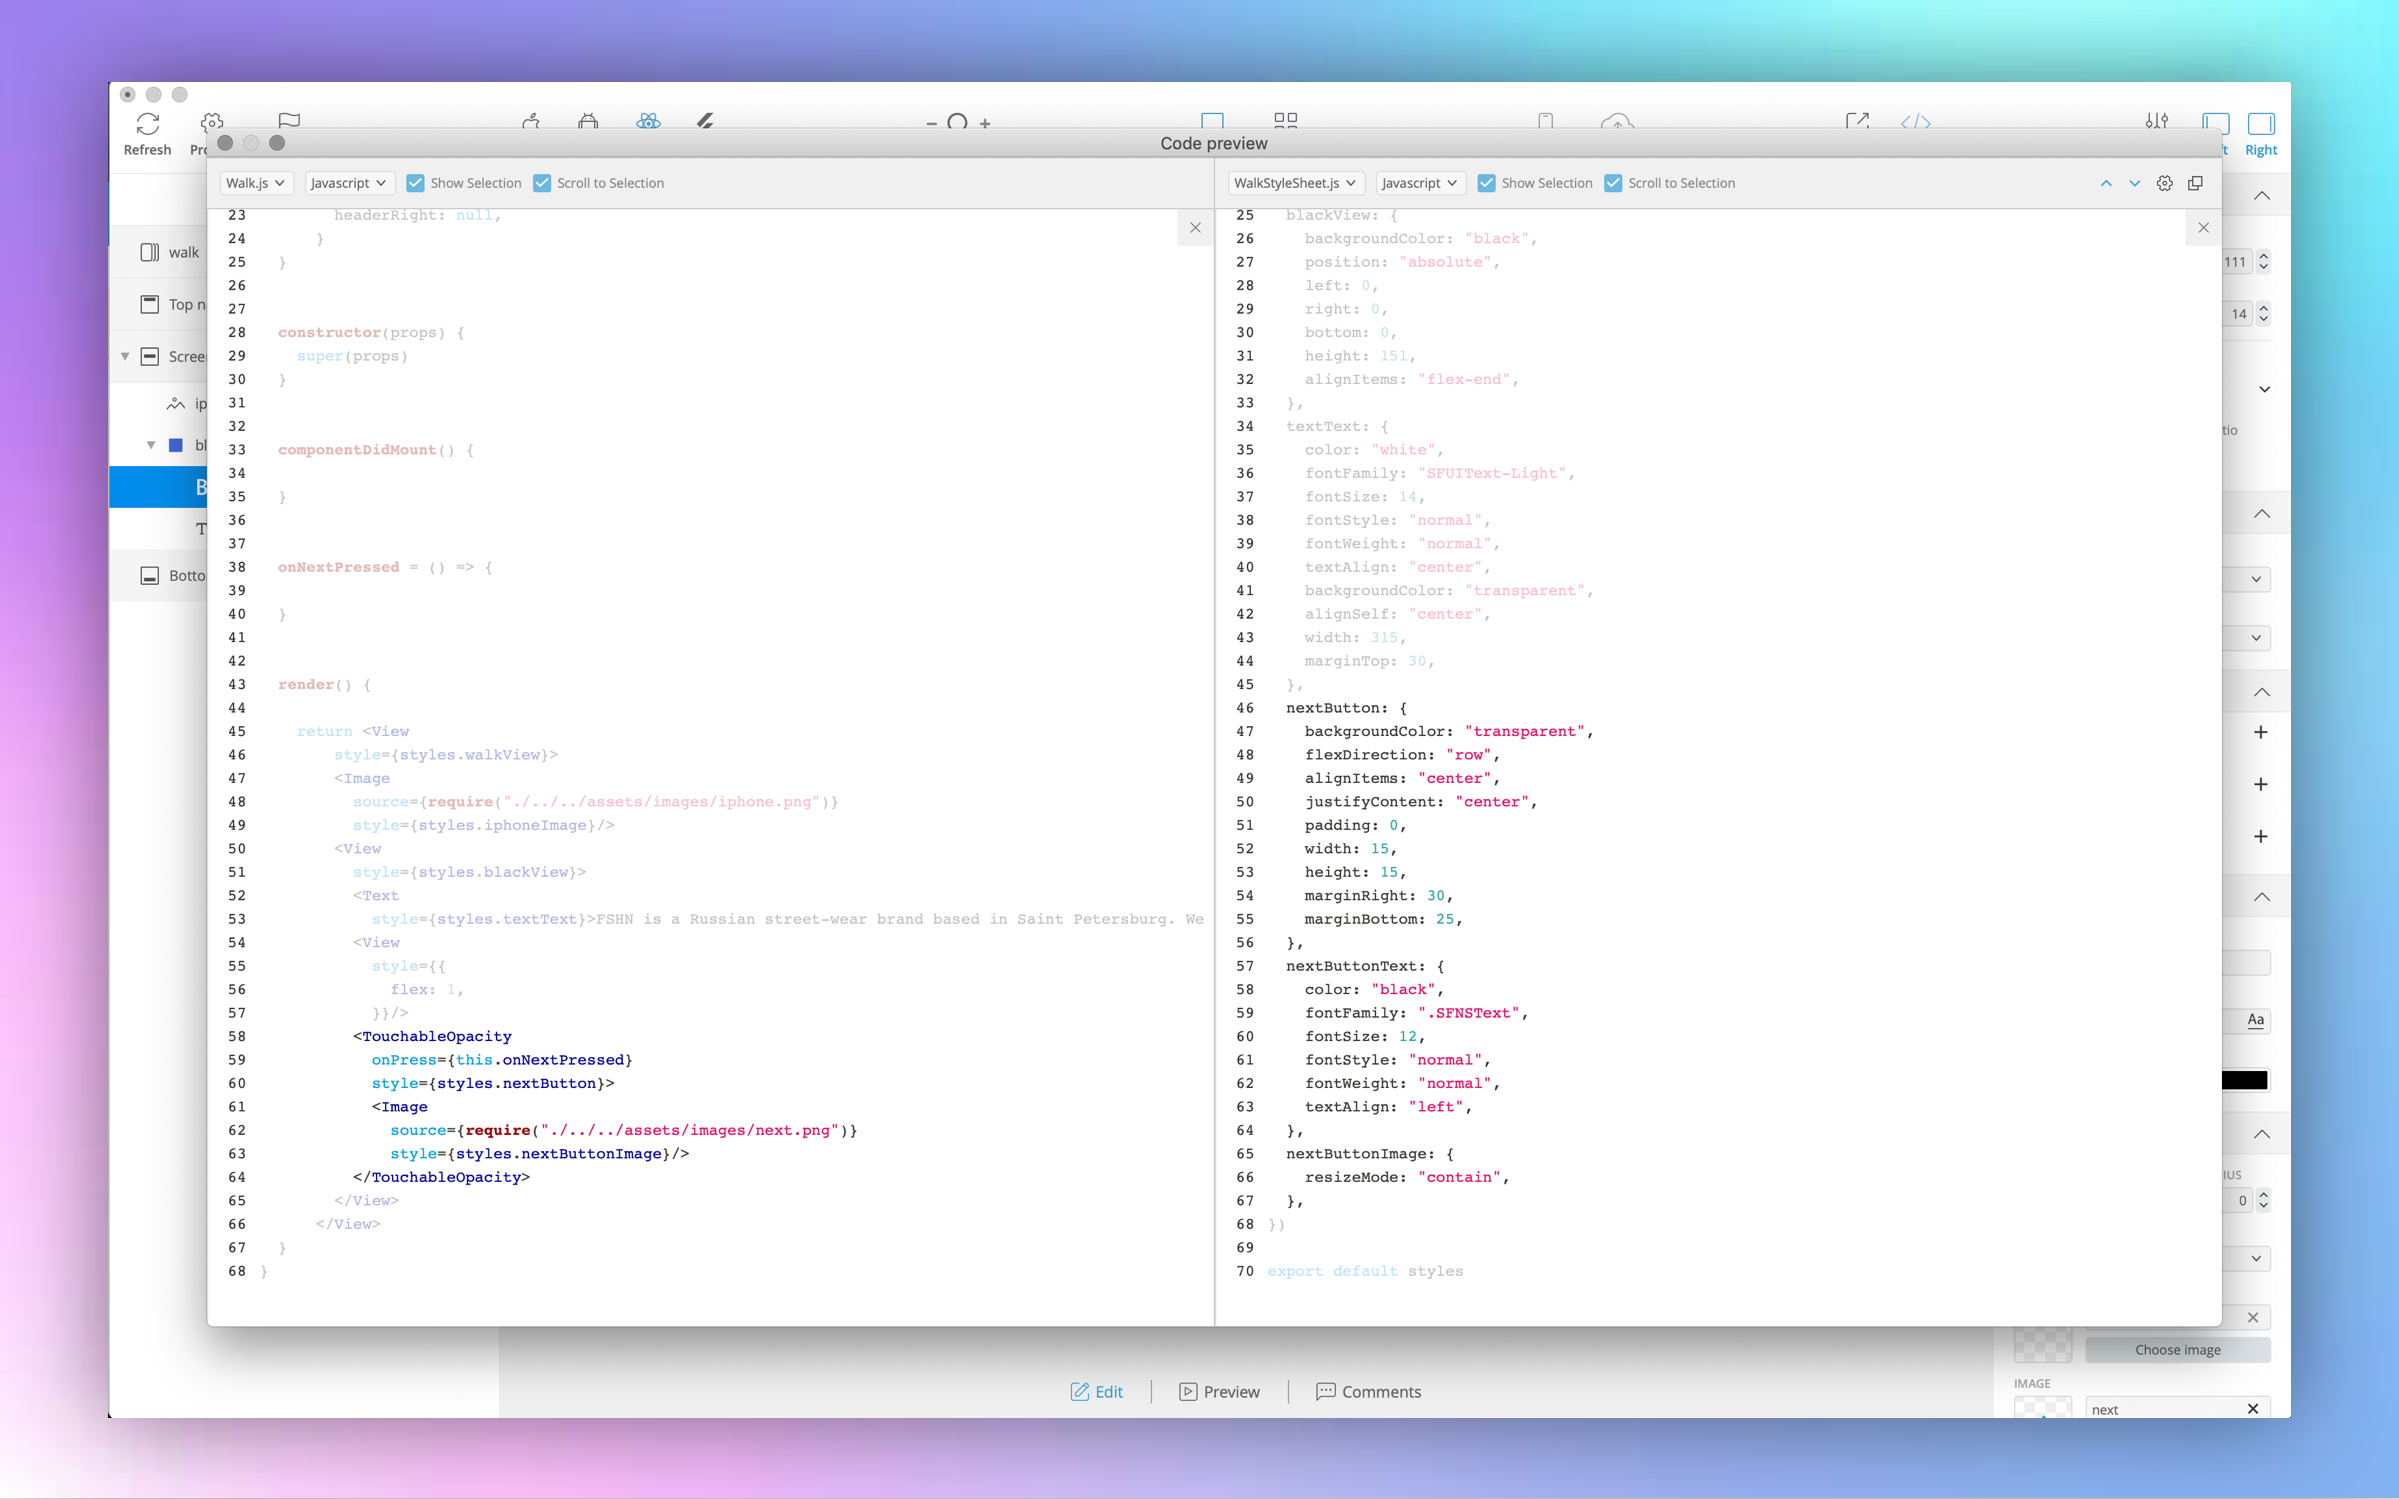Click the zoom out minus icon
Image resolution: width=2399 pixels, height=1499 pixels.
click(x=931, y=123)
